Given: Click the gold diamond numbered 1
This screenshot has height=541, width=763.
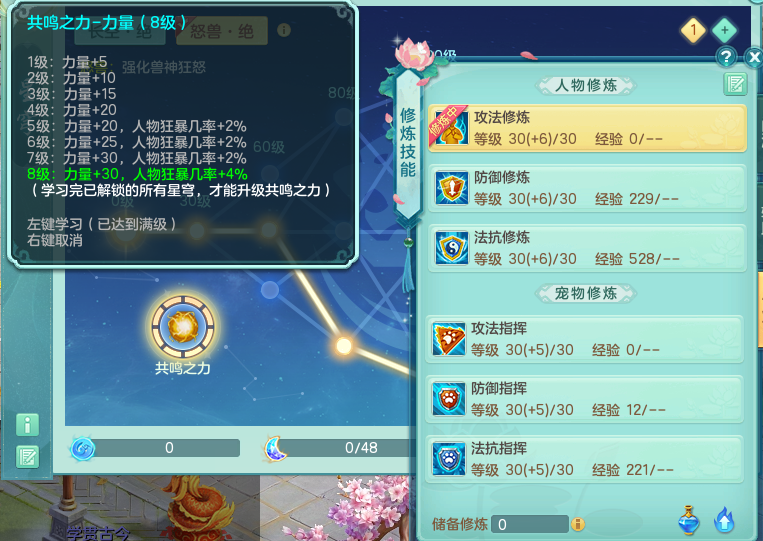Looking at the screenshot, I should pos(693,31).
